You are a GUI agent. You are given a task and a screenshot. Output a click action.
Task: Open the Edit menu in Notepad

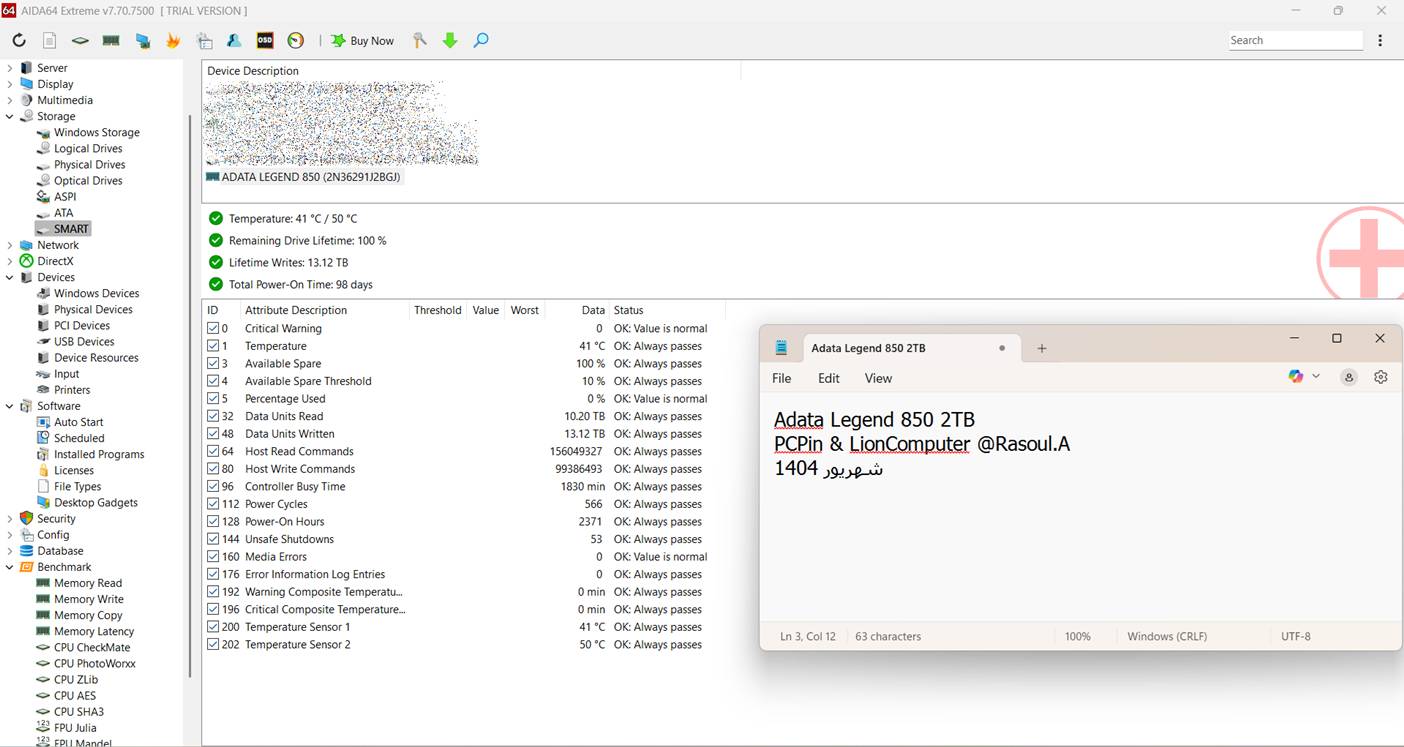(829, 378)
